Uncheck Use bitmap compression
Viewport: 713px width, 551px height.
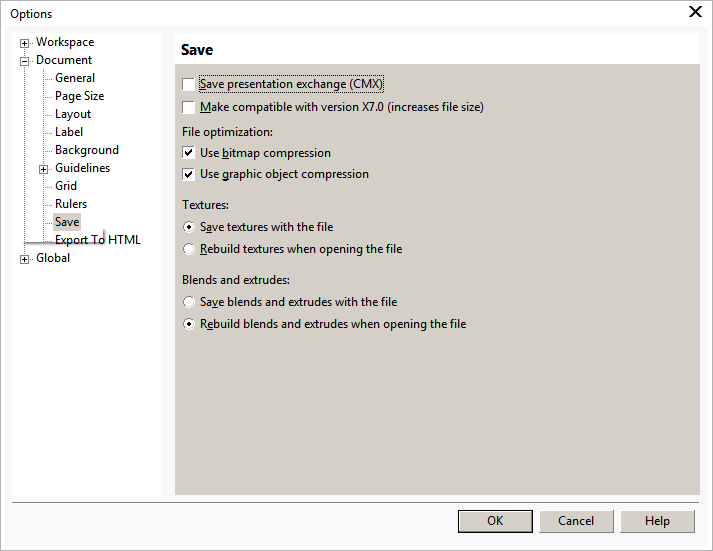pos(189,153)
